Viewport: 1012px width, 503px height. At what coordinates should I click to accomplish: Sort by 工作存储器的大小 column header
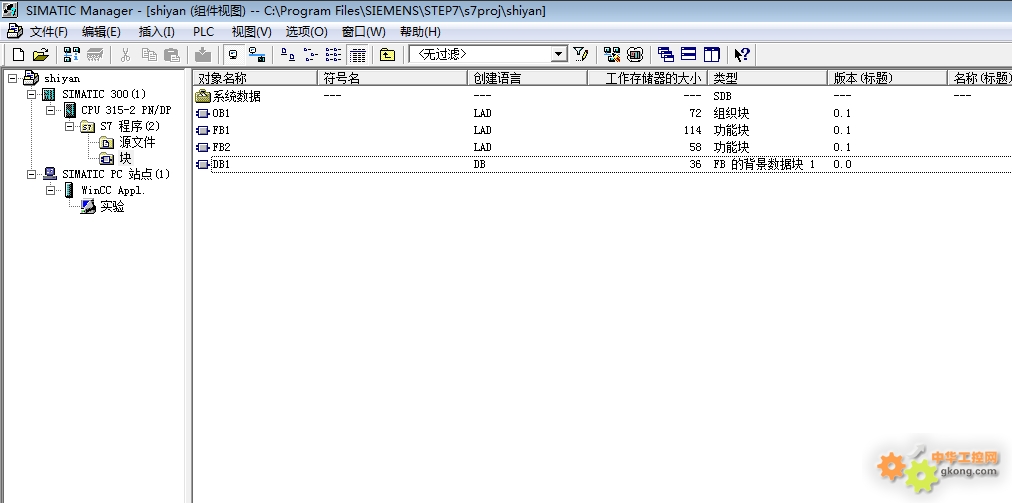(x=648, y=78)
